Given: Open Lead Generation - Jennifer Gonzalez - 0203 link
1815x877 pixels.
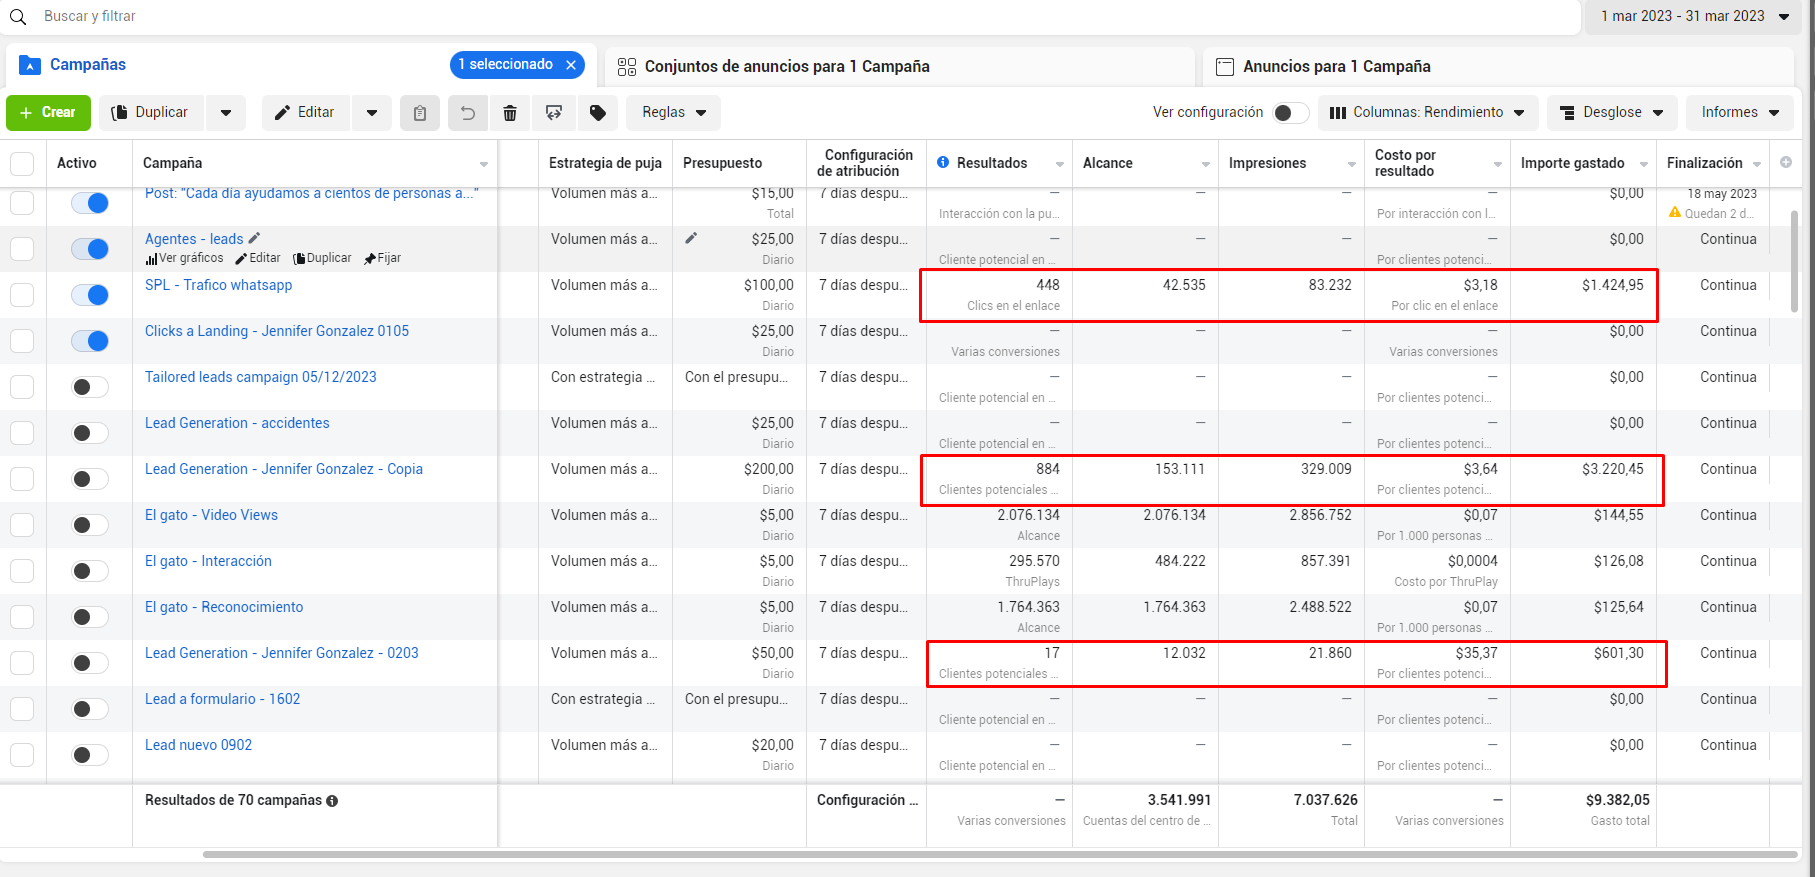Looking at the screenshot, I should click(x=282, y=653).
